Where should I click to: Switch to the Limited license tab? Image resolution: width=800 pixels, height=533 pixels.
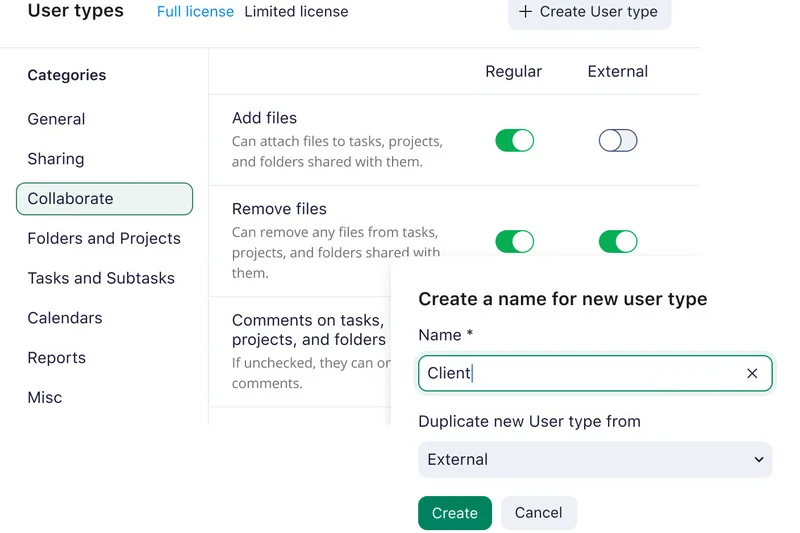pyautogui.click(x=296, y=12)
